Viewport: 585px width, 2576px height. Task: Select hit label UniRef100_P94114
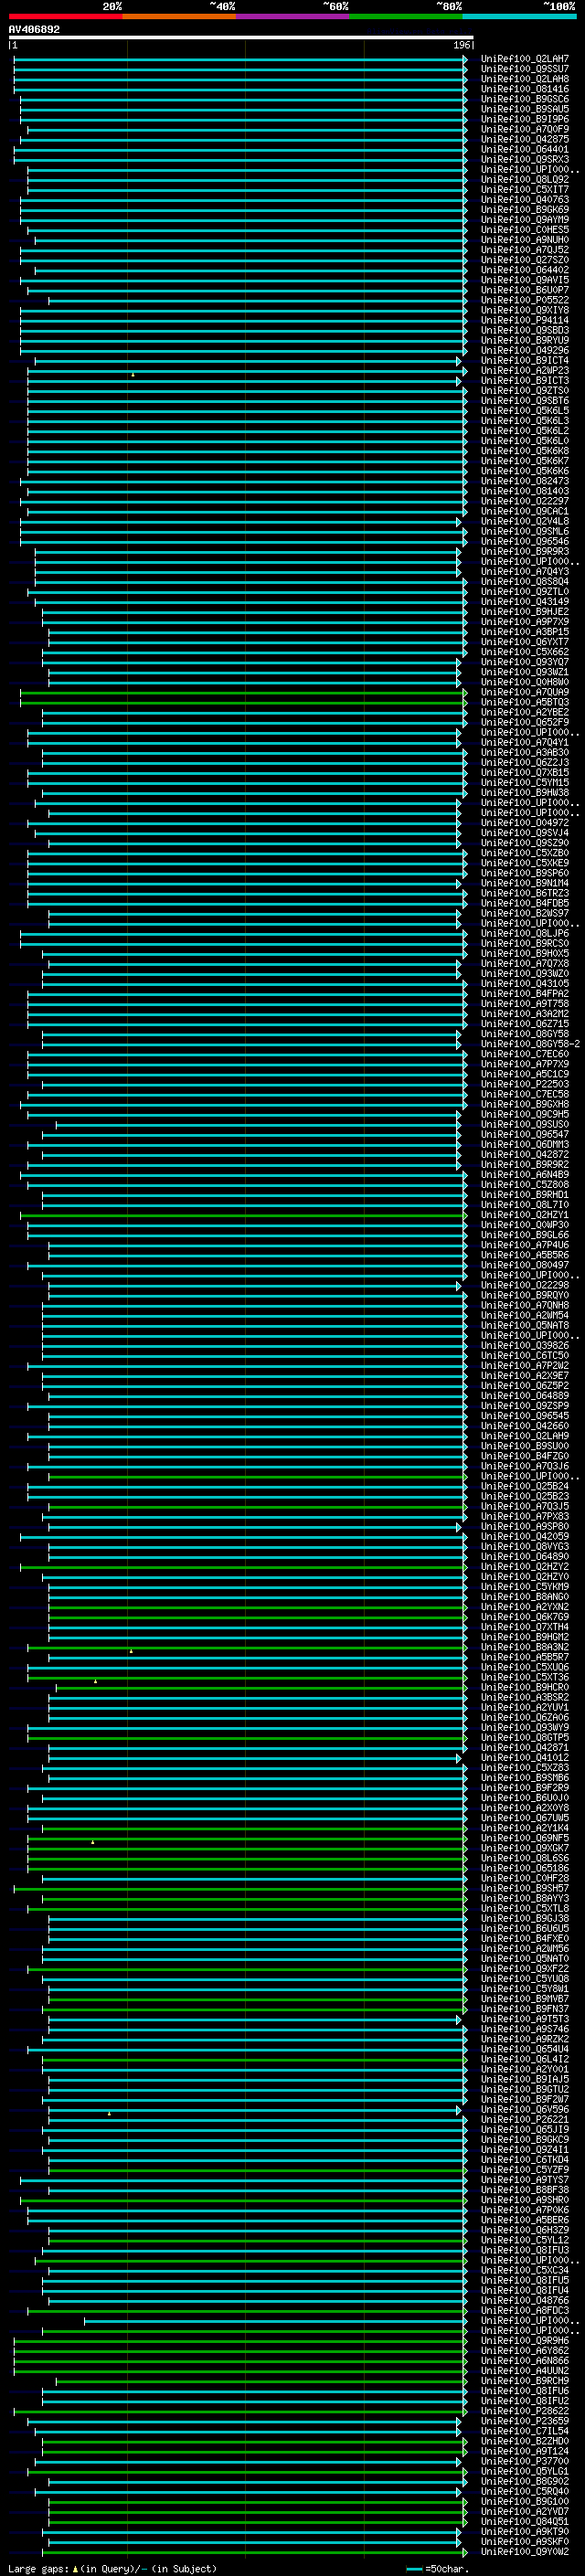tap(525, 321)
